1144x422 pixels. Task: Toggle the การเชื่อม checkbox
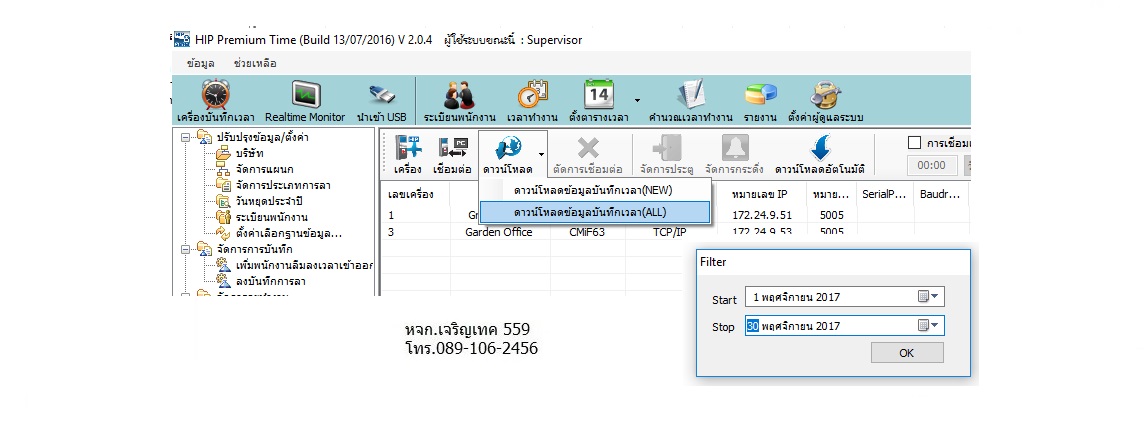913,143
